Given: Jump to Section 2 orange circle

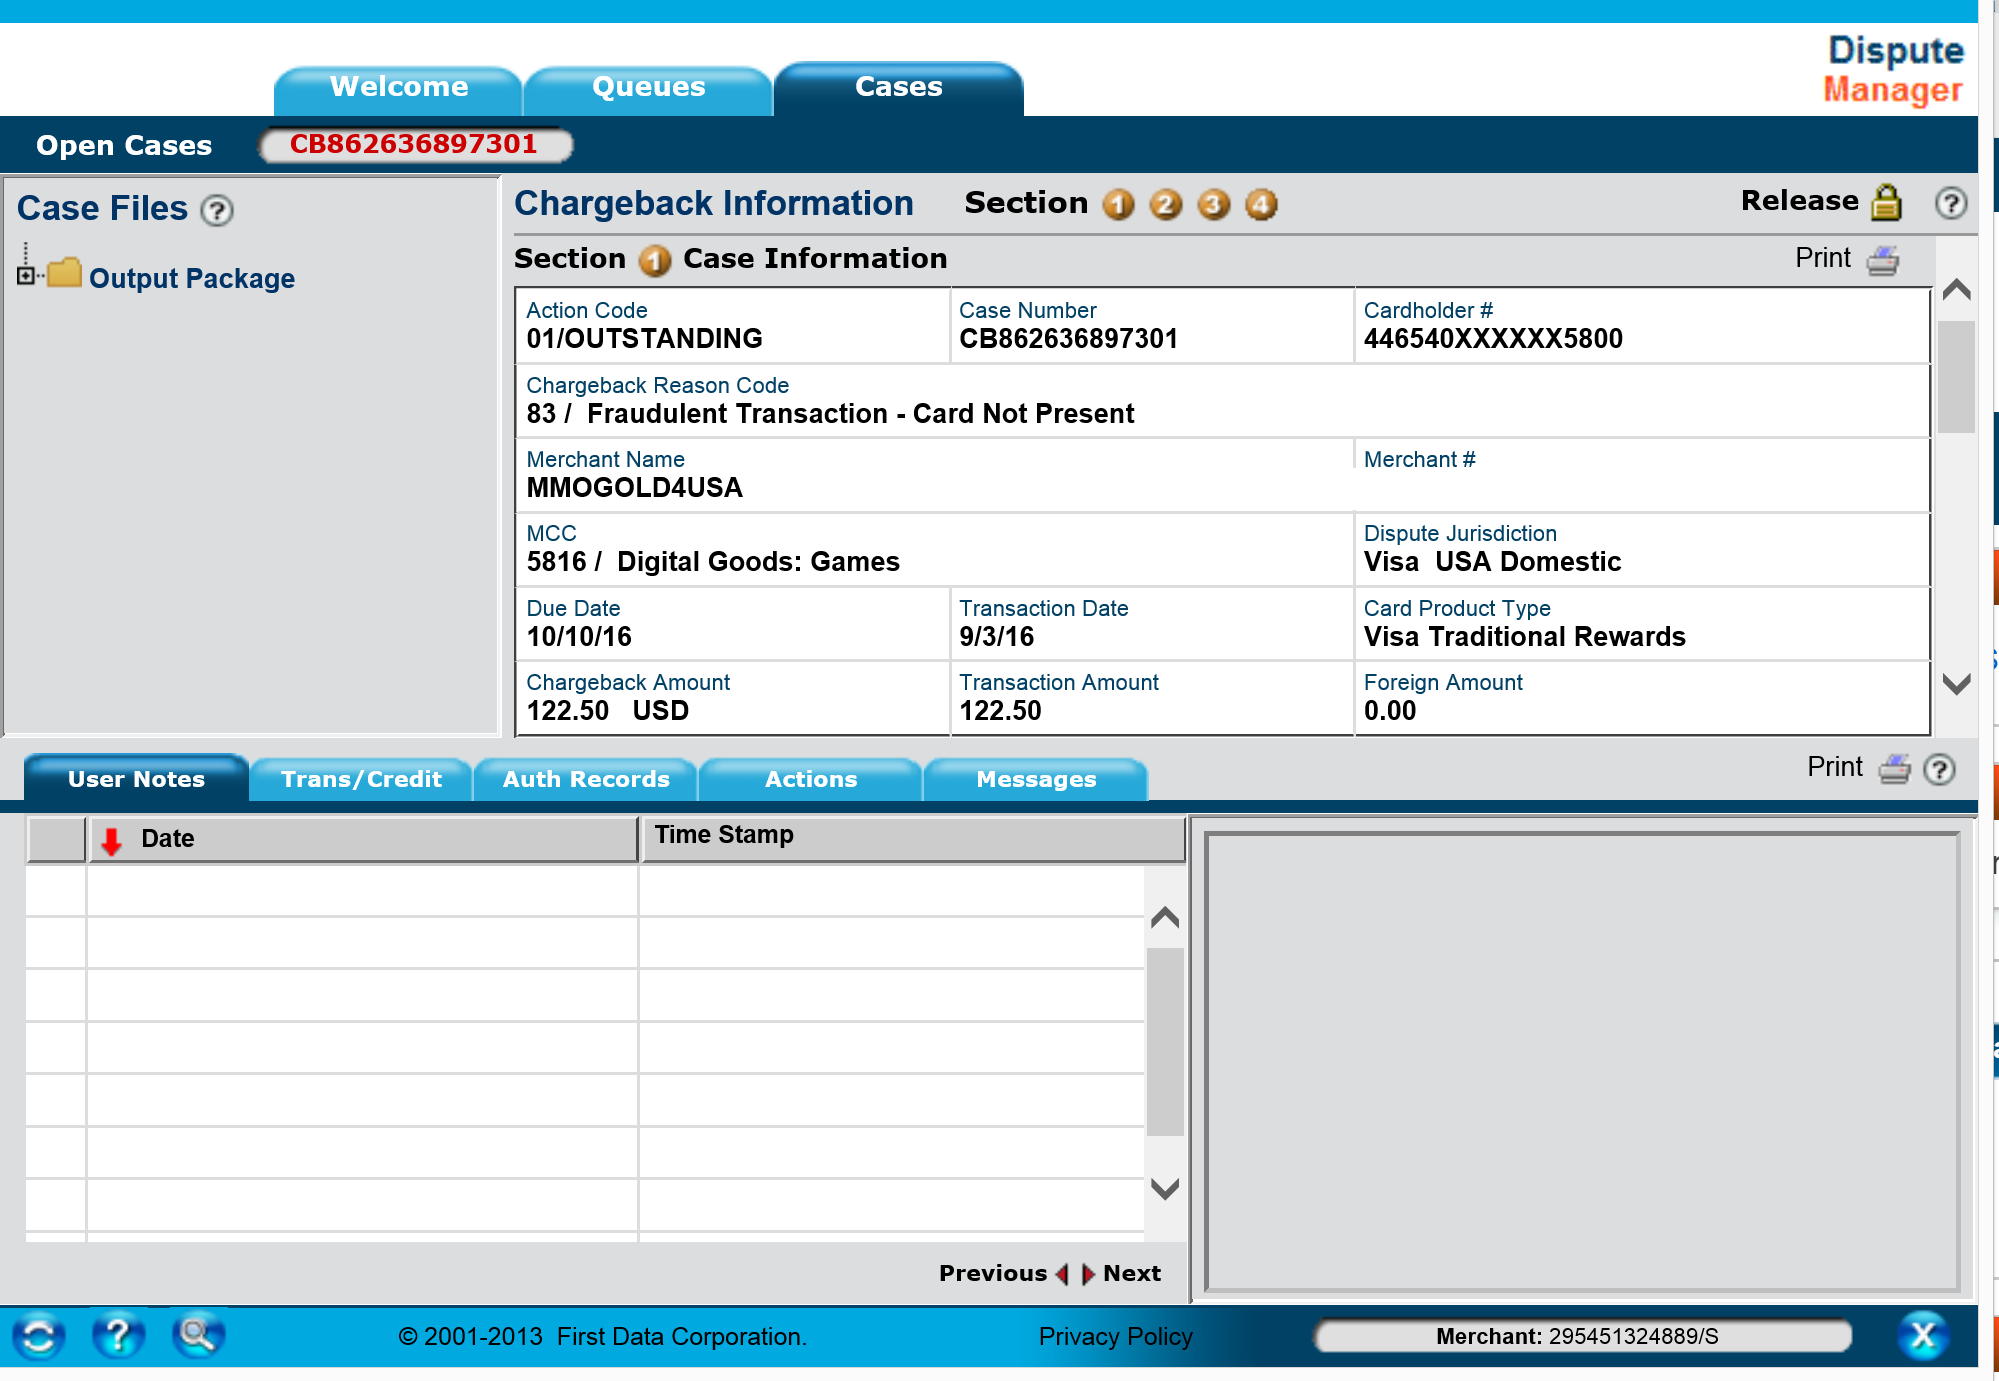Looking at the screenshot, I should pyautogui.click(x=1166, y=205).
